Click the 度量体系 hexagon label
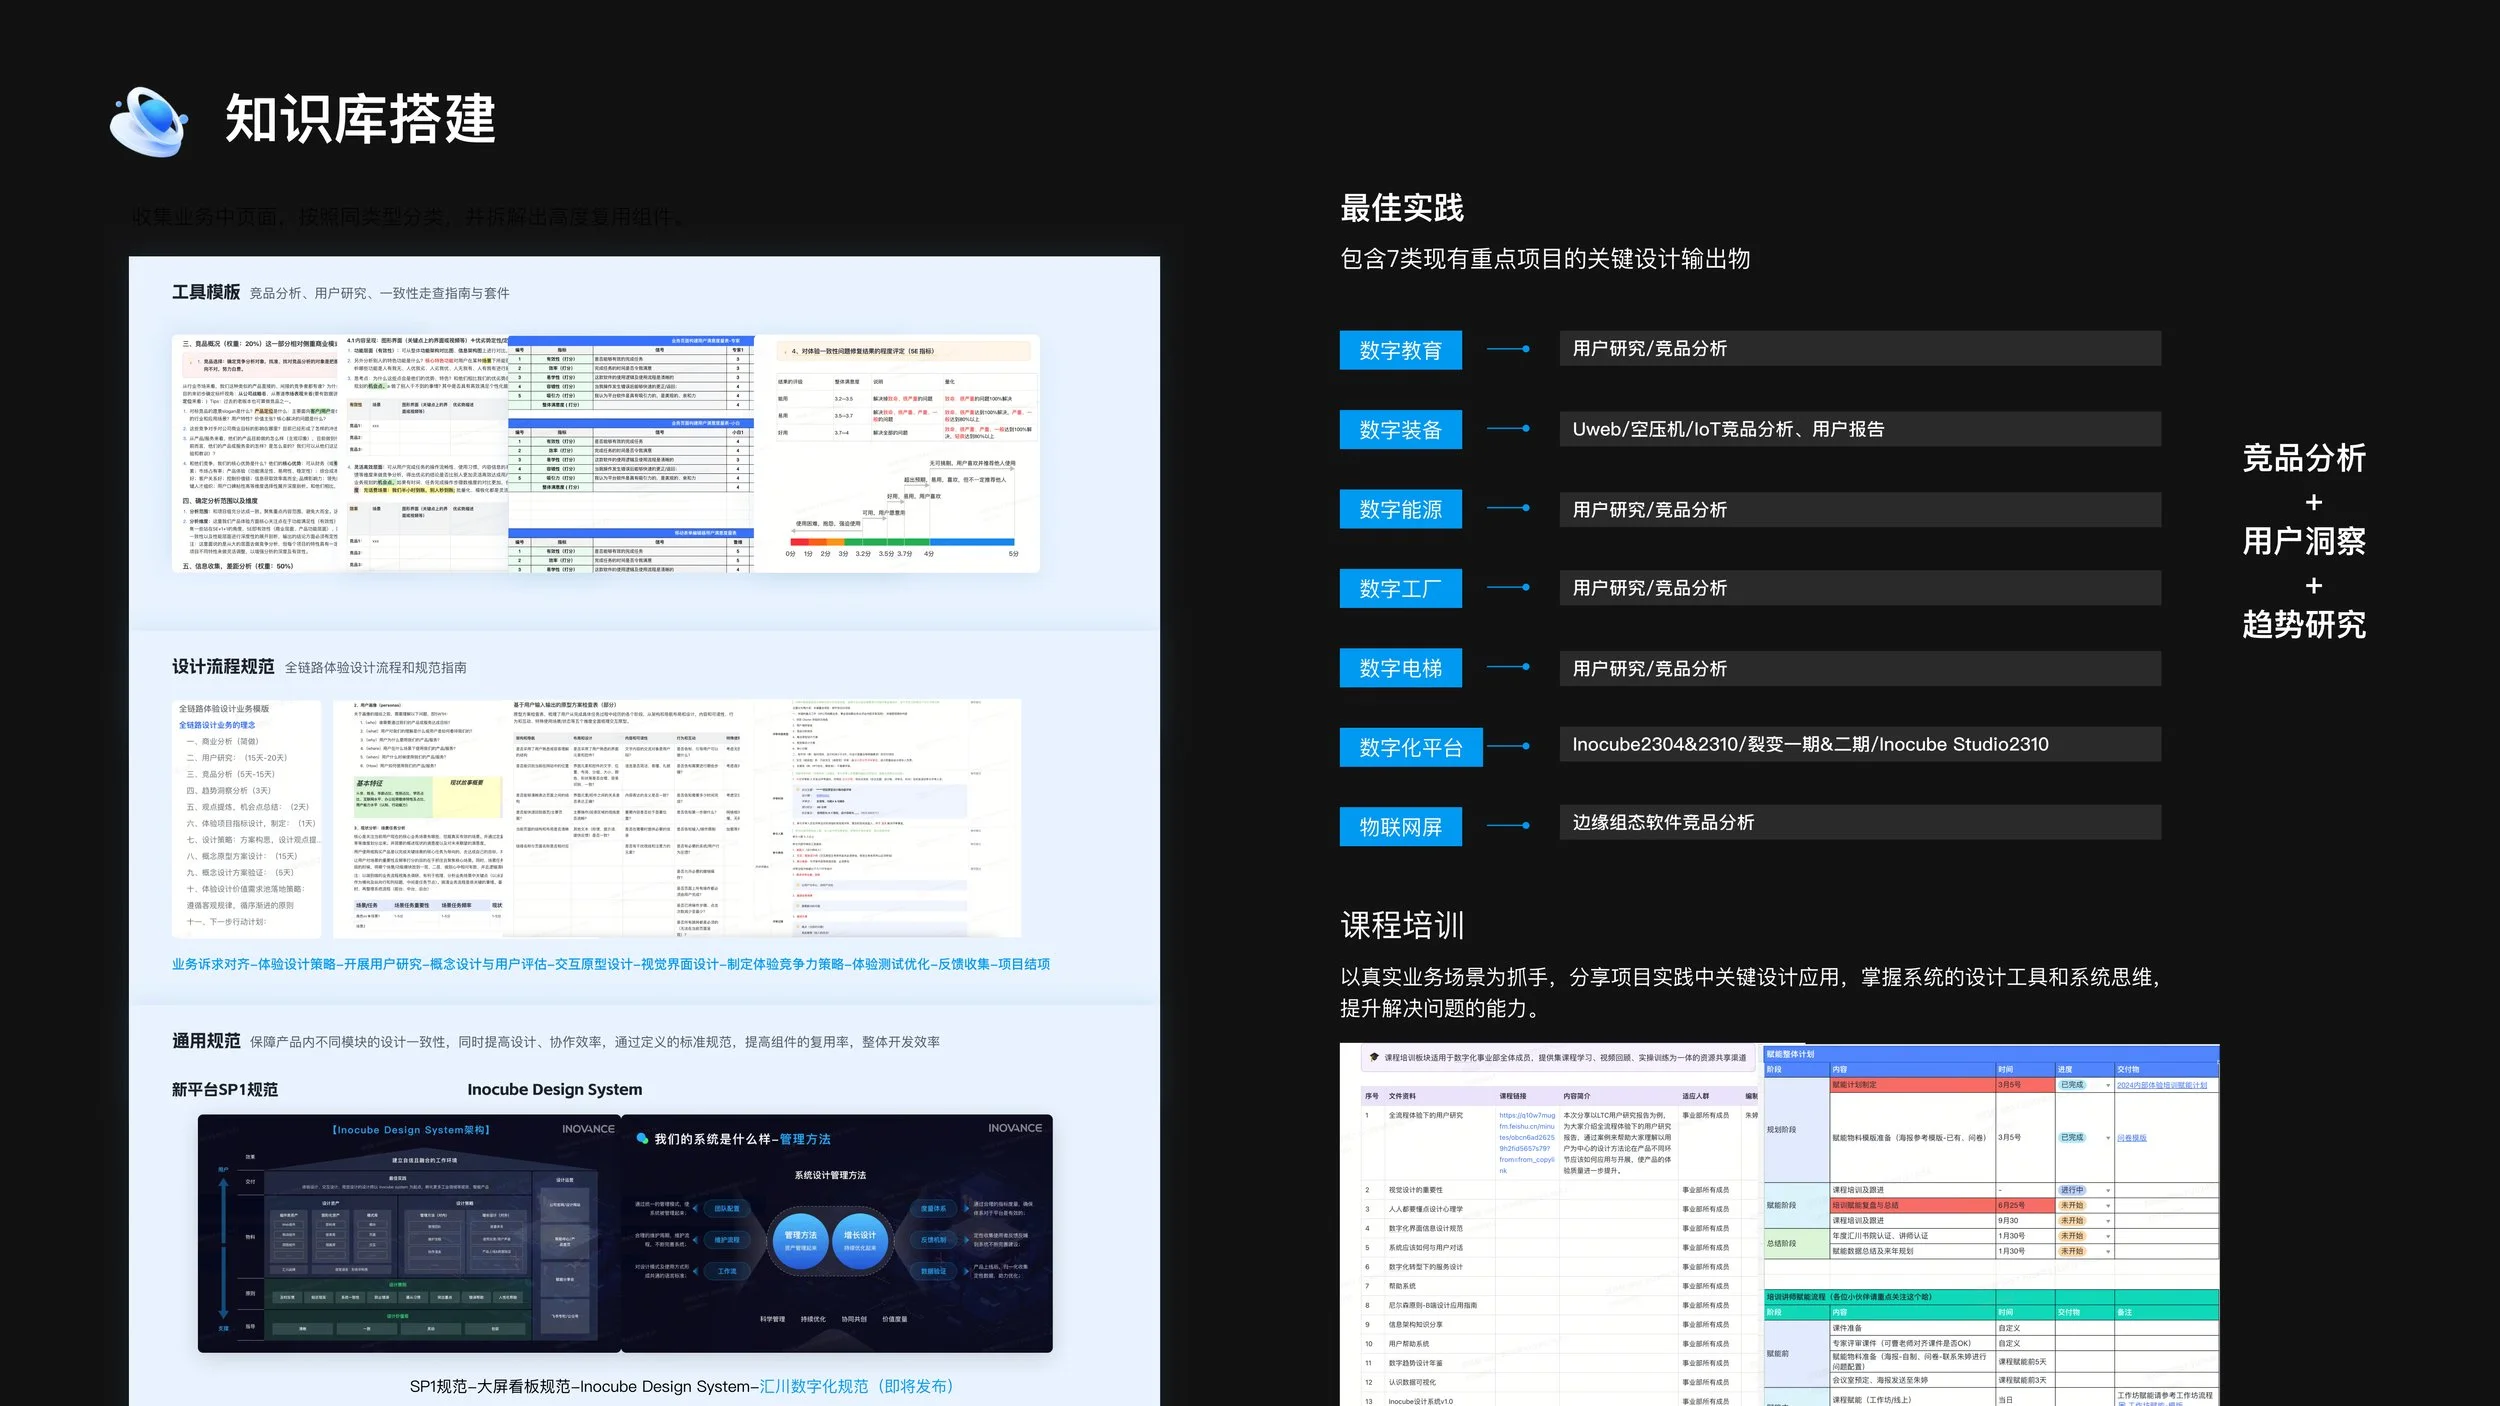Screen dimensions: 2500x1406 (x=933, y=1209)
